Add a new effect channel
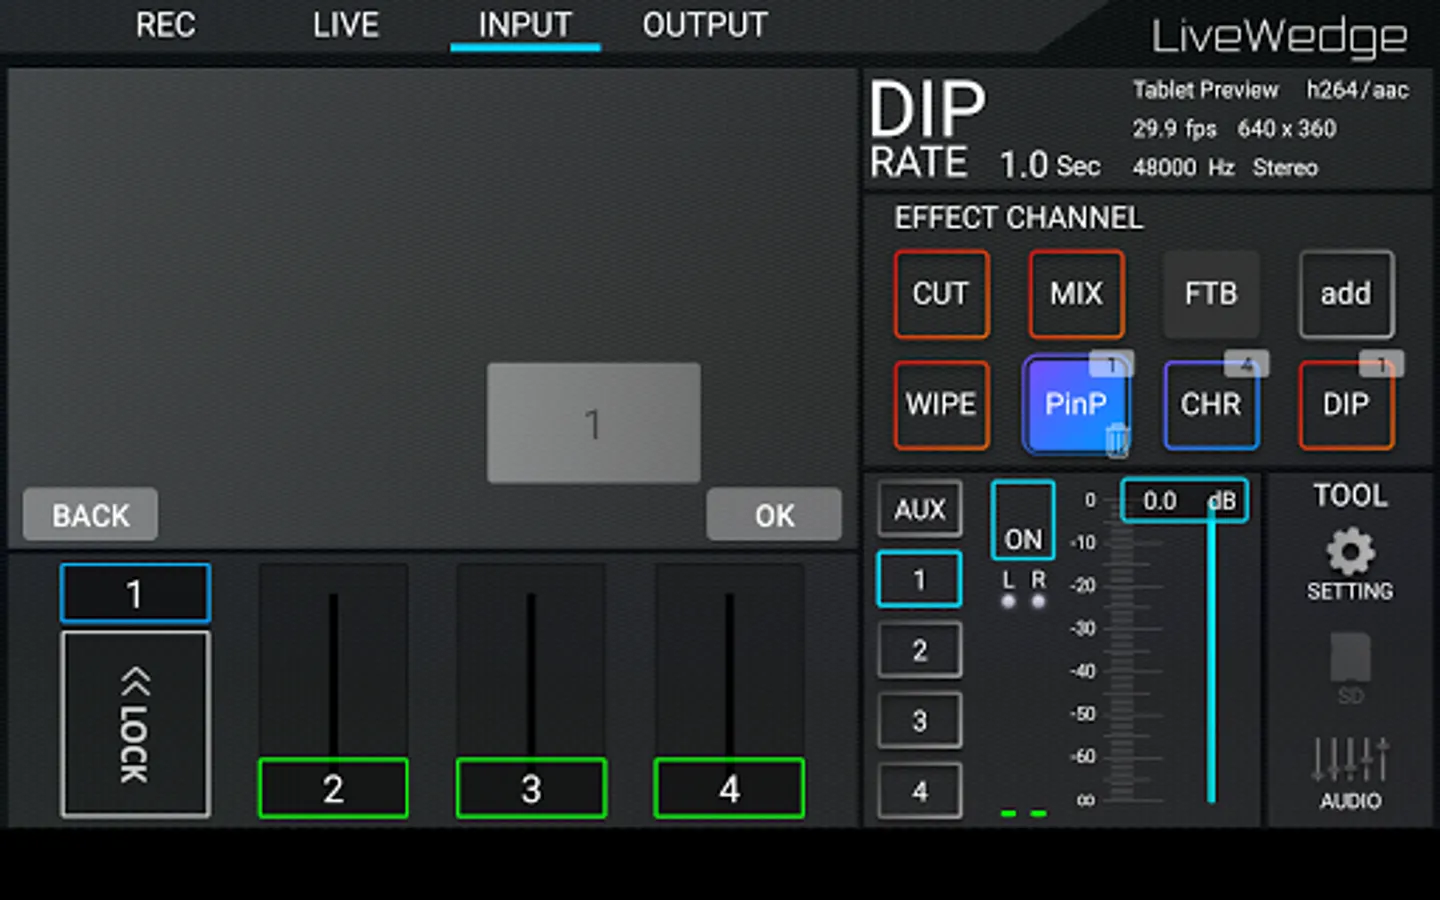This screenshot has width=1440, height=900. click(1346, 294)
